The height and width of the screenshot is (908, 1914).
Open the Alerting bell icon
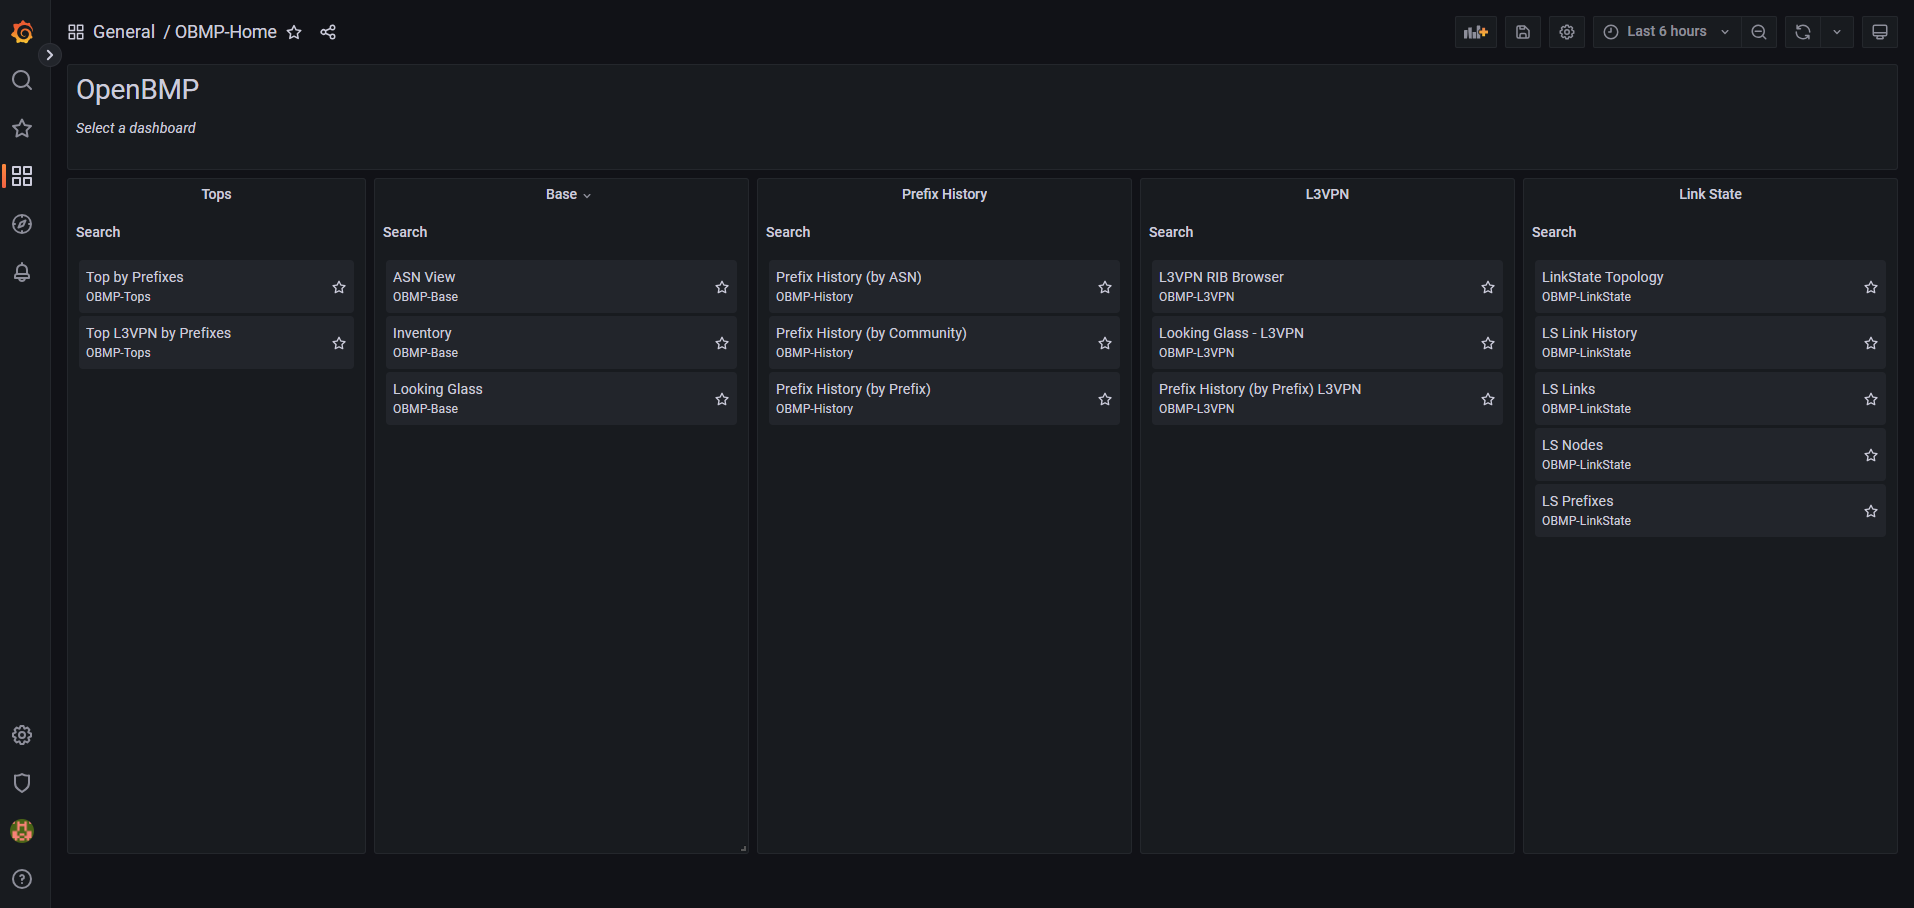coord(22,272)
